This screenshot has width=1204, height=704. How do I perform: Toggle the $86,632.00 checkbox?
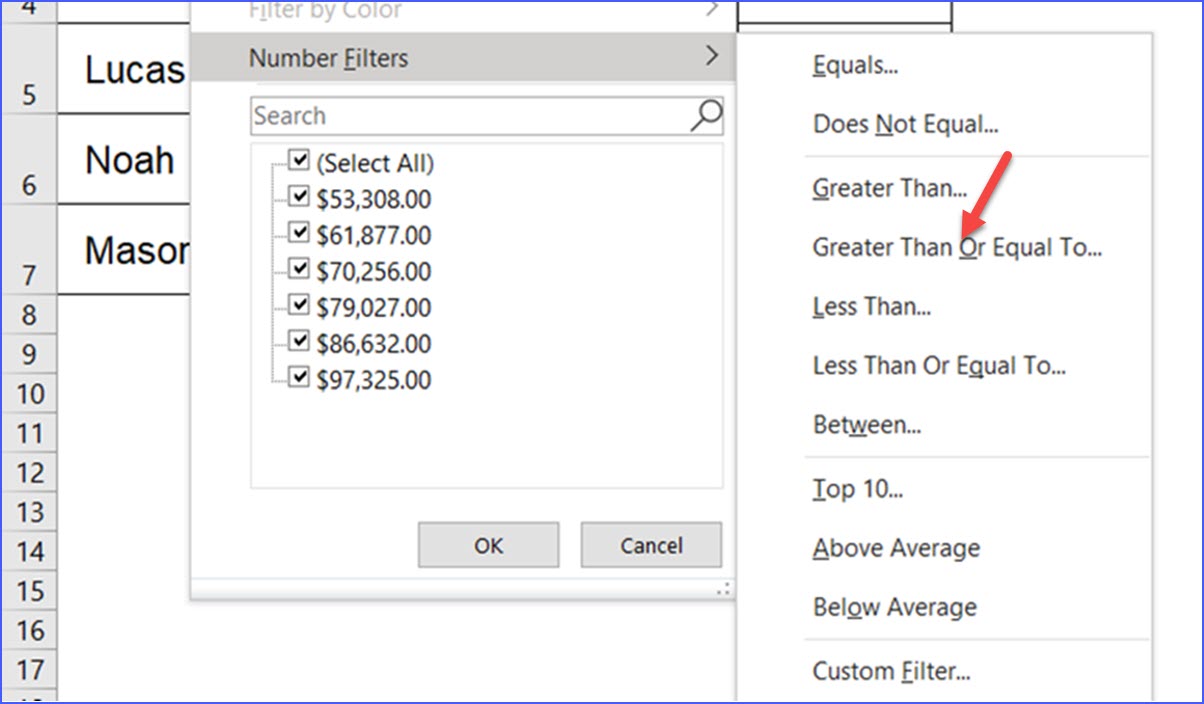coord(297,340)
